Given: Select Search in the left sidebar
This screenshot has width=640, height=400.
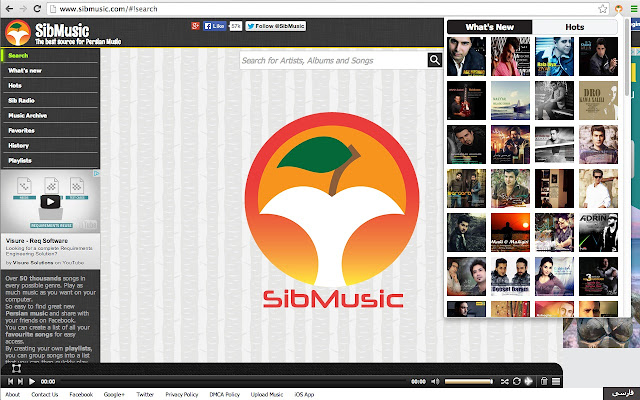Looking at the screenshot, I should 50,56.
